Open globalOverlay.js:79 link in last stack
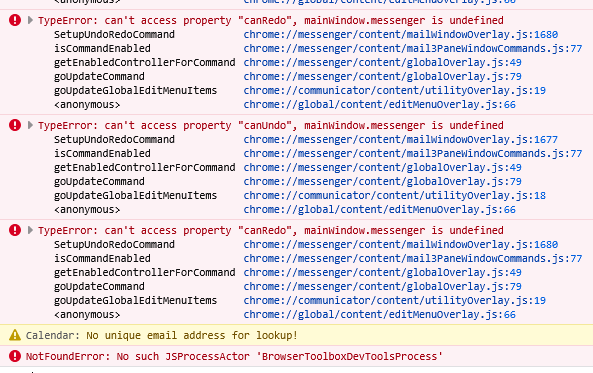Screen dimensions: 593x373 382,286
